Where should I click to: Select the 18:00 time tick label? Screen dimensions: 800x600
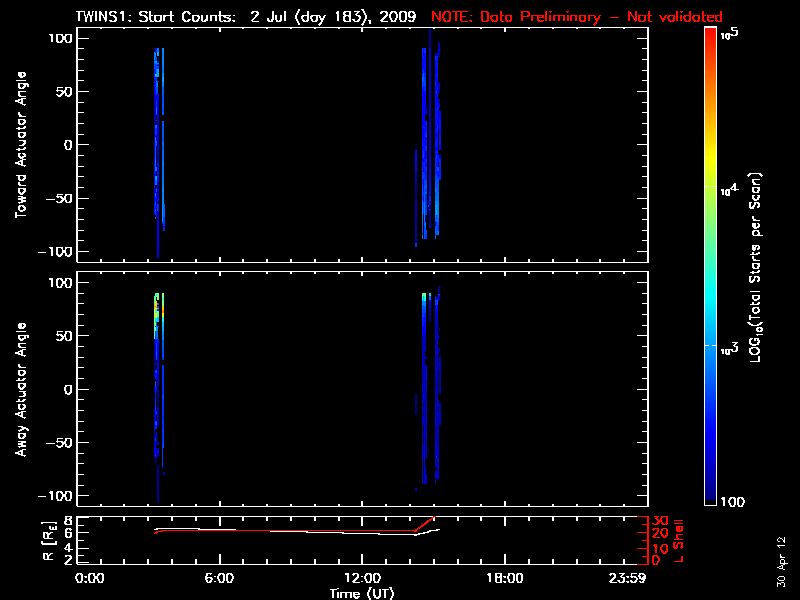point(504,578)
